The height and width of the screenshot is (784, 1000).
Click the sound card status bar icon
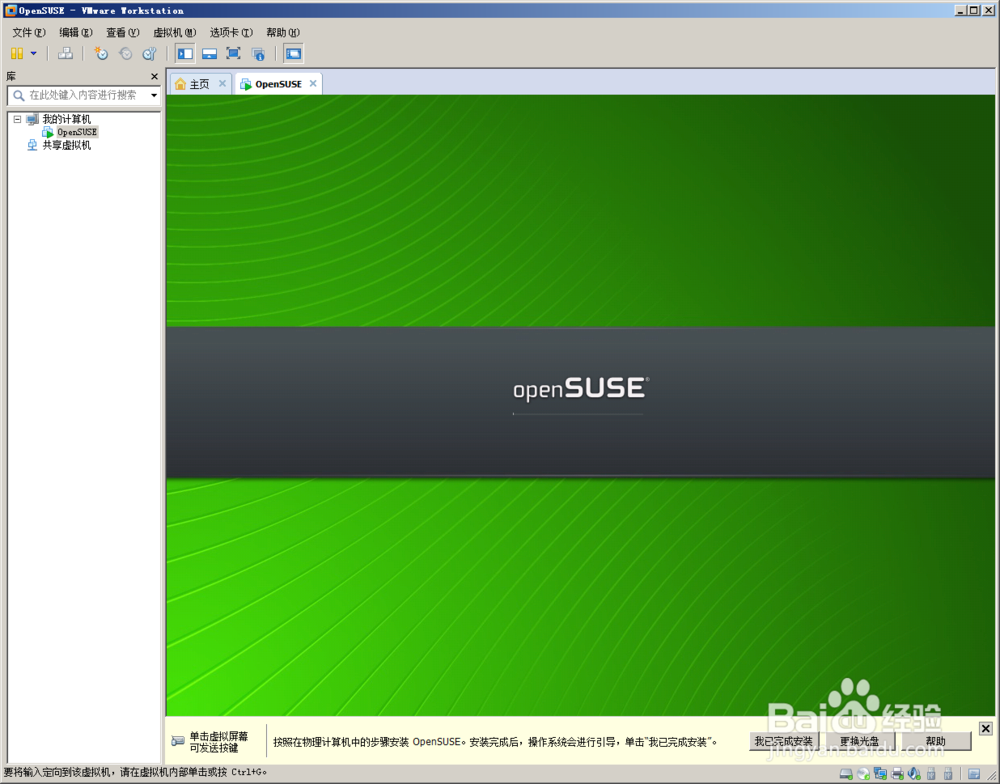click(x=914, y=774)
